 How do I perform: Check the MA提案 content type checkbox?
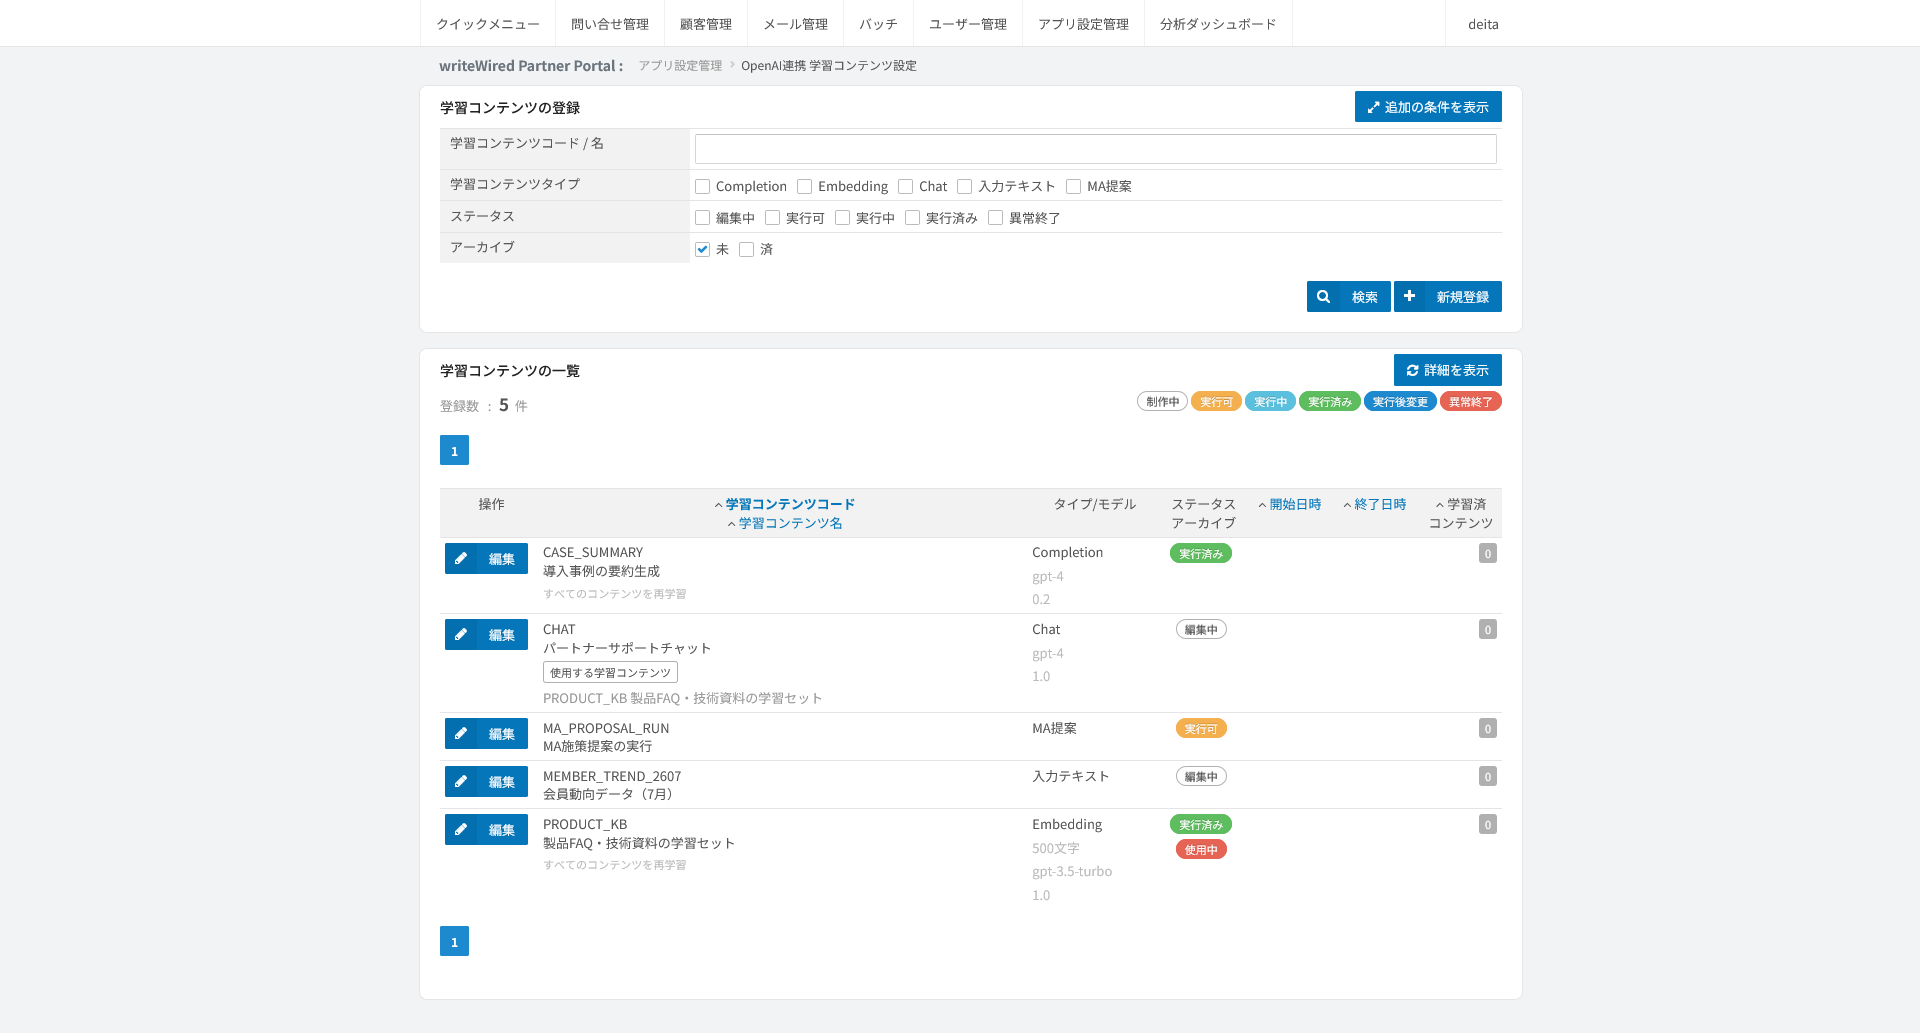click(1073, 186)
